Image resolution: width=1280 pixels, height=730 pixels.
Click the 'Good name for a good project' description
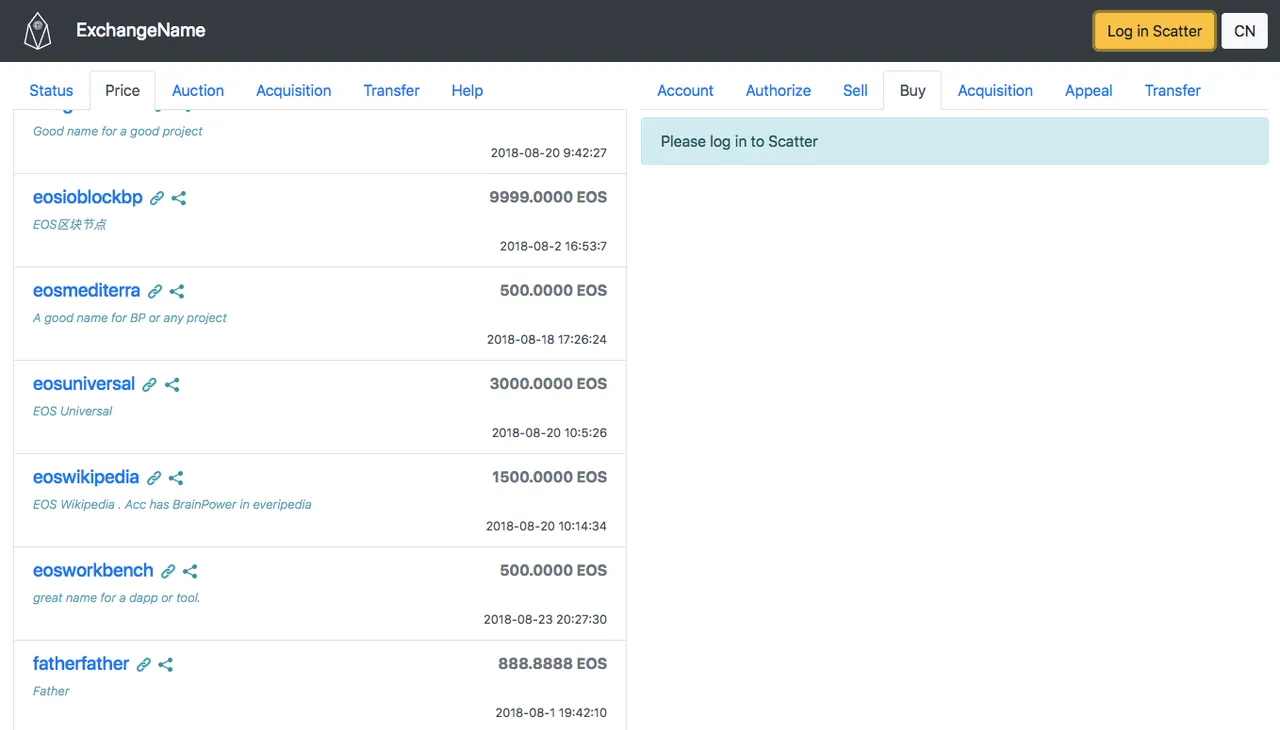point(117,131)
